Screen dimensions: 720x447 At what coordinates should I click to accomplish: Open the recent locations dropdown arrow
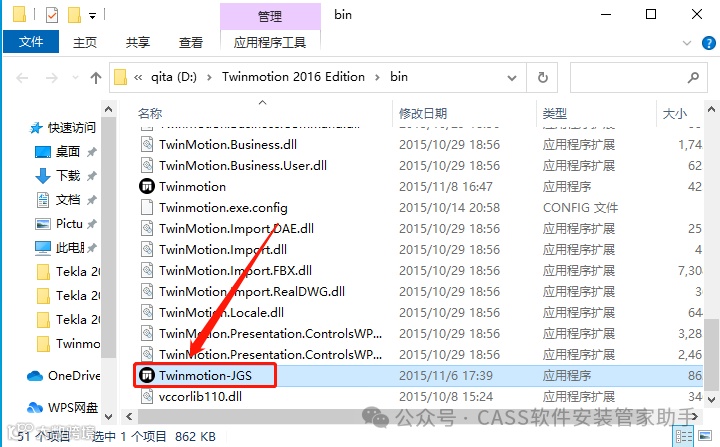tap(75, 78)
